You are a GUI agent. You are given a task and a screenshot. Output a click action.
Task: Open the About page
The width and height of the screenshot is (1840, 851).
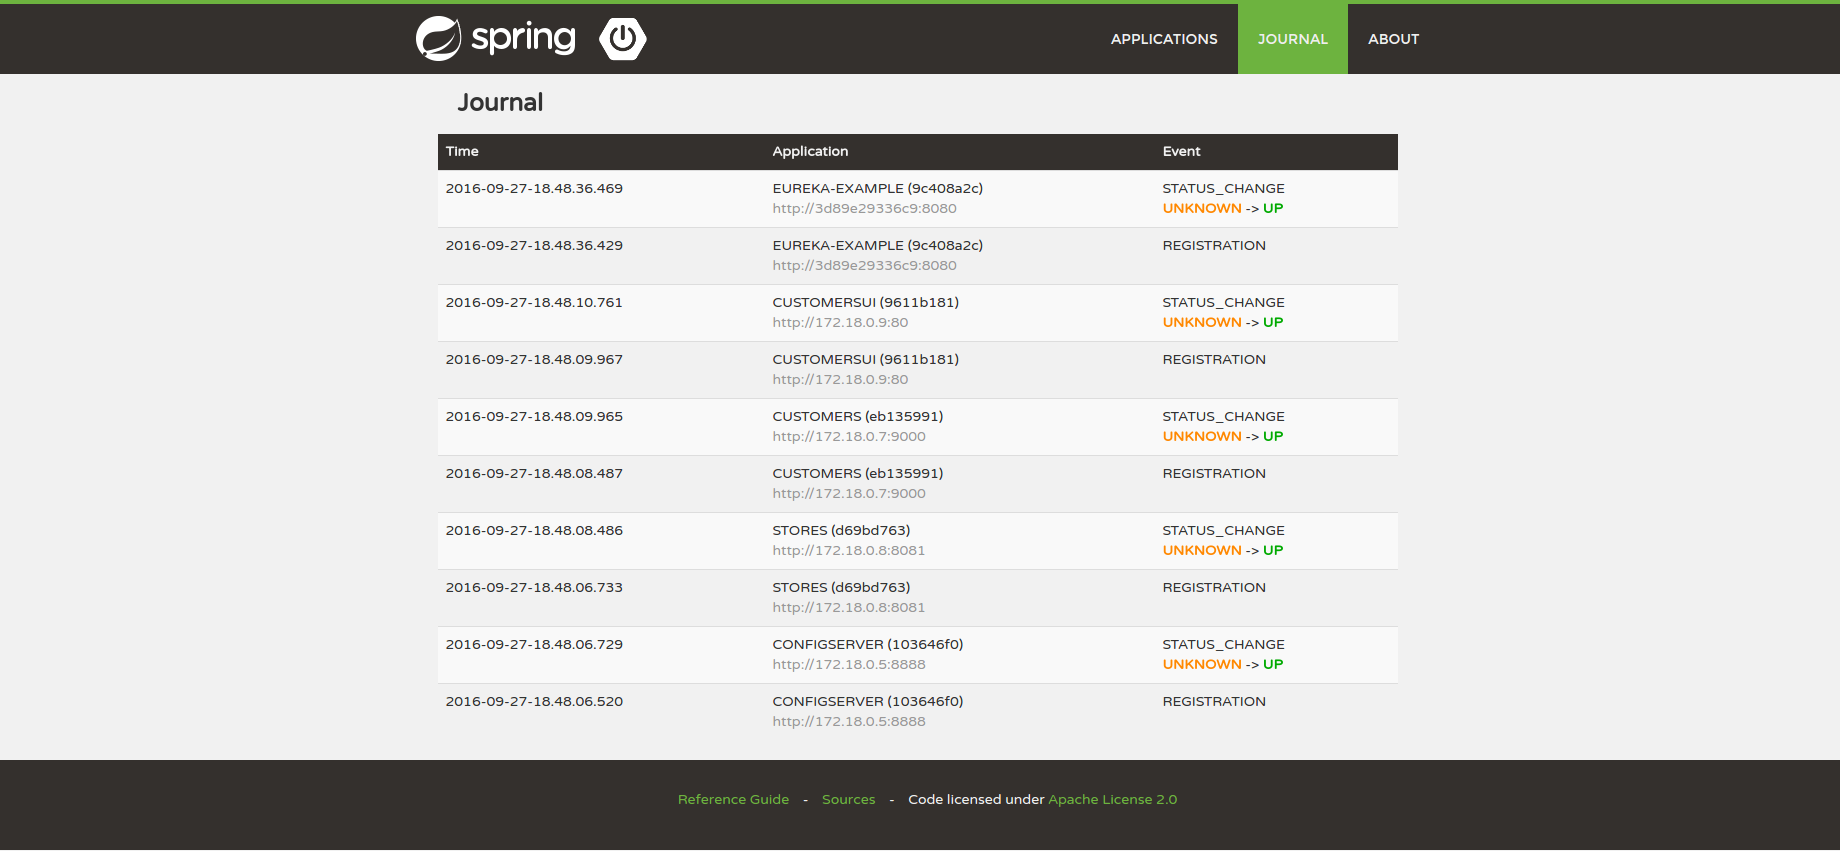coord(1393,39)
